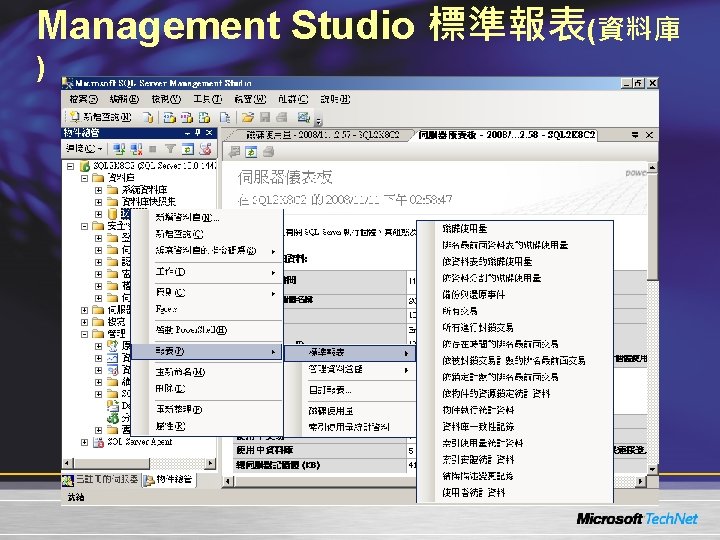Click the SQL Server Compact Query icon
This screenshot has height=540, width=720.
(225, 118)
